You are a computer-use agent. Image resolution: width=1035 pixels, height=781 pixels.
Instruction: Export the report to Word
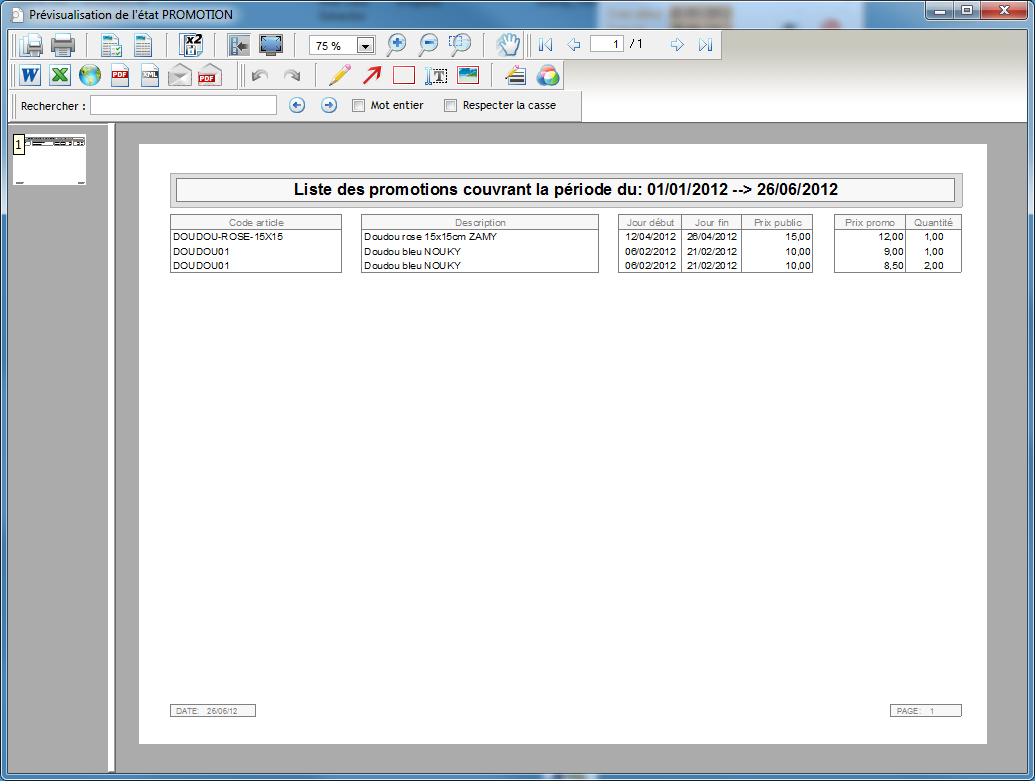30,76
